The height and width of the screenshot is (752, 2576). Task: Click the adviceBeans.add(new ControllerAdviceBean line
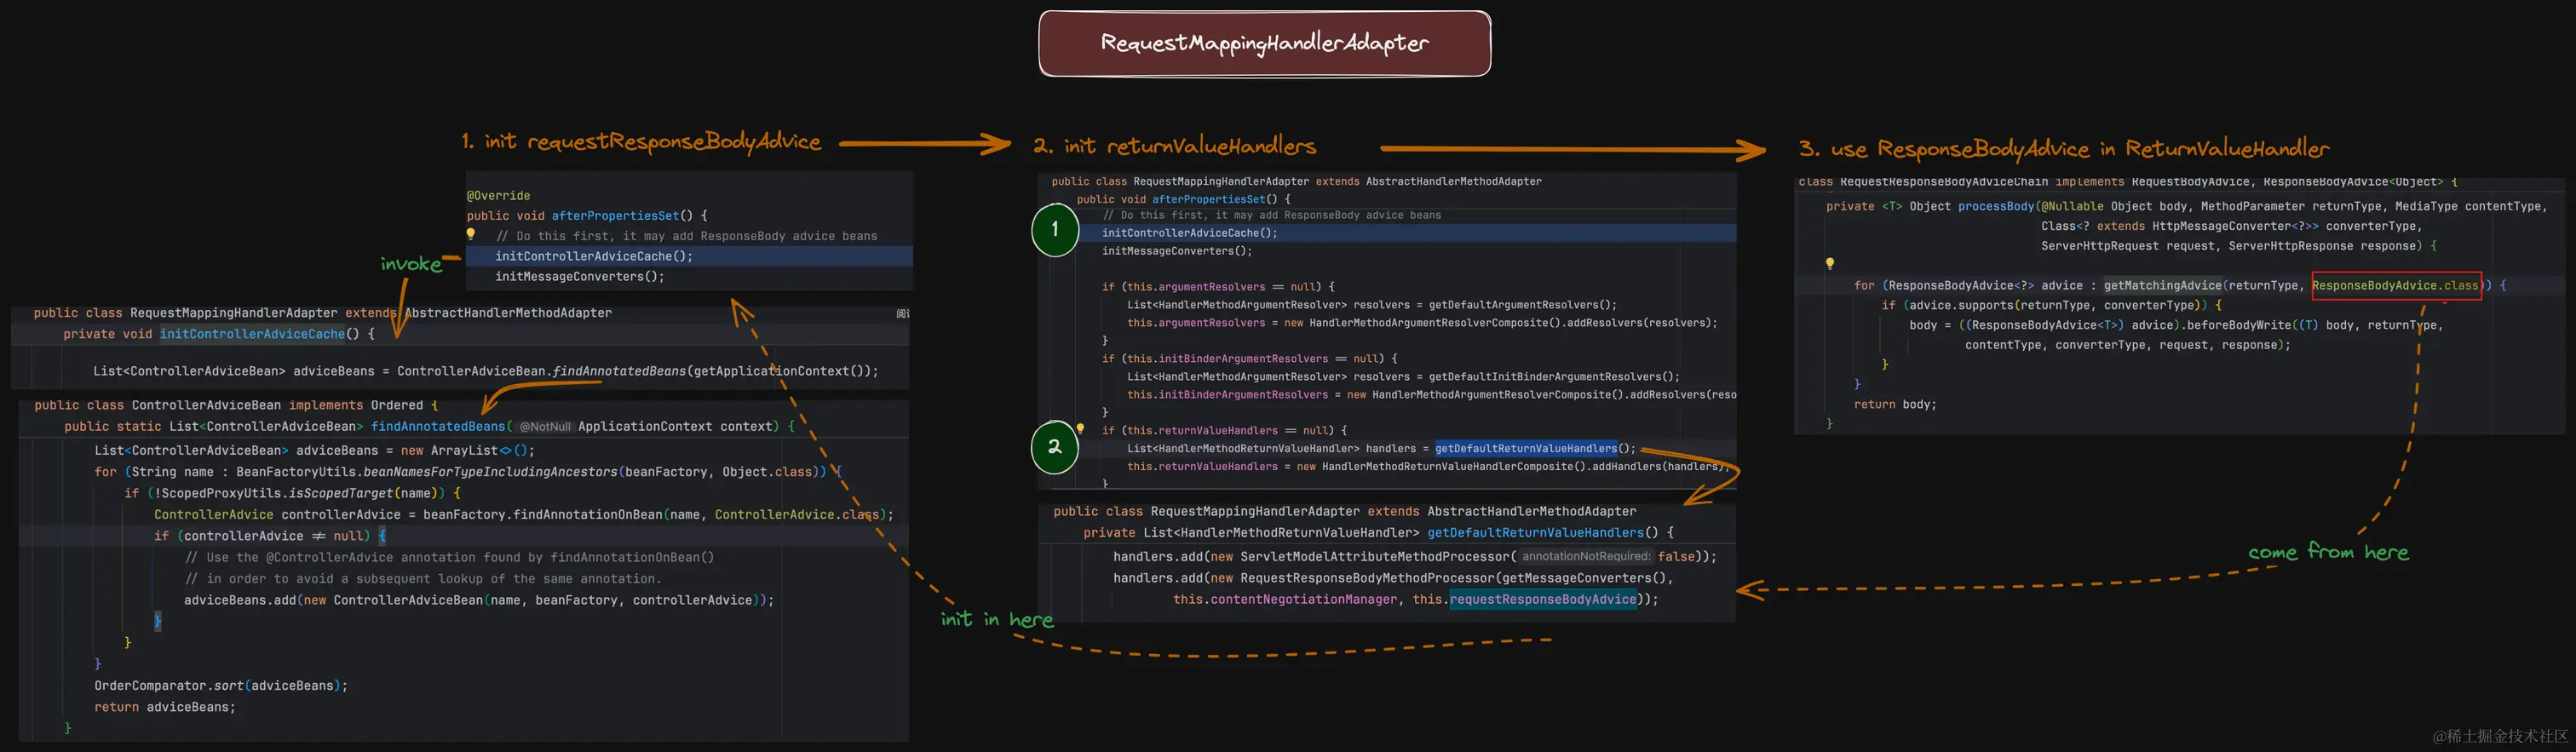tap(479, 601)
